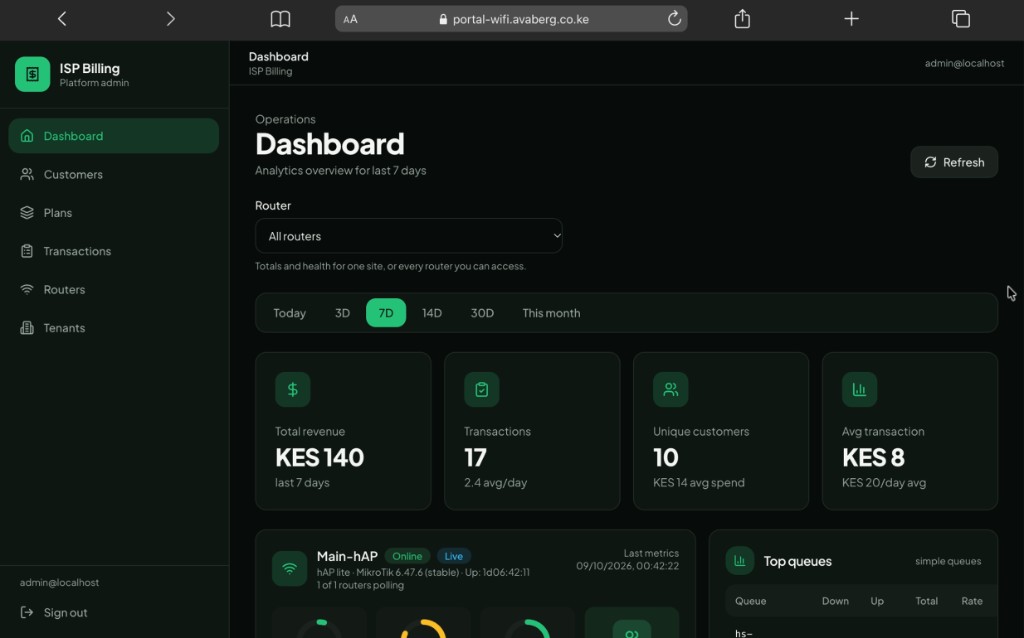This screenshot has height=638, width=1024.
Task: Click the yellow gauge ring in Main-hAP card
Action: click(x=423, y=630)
